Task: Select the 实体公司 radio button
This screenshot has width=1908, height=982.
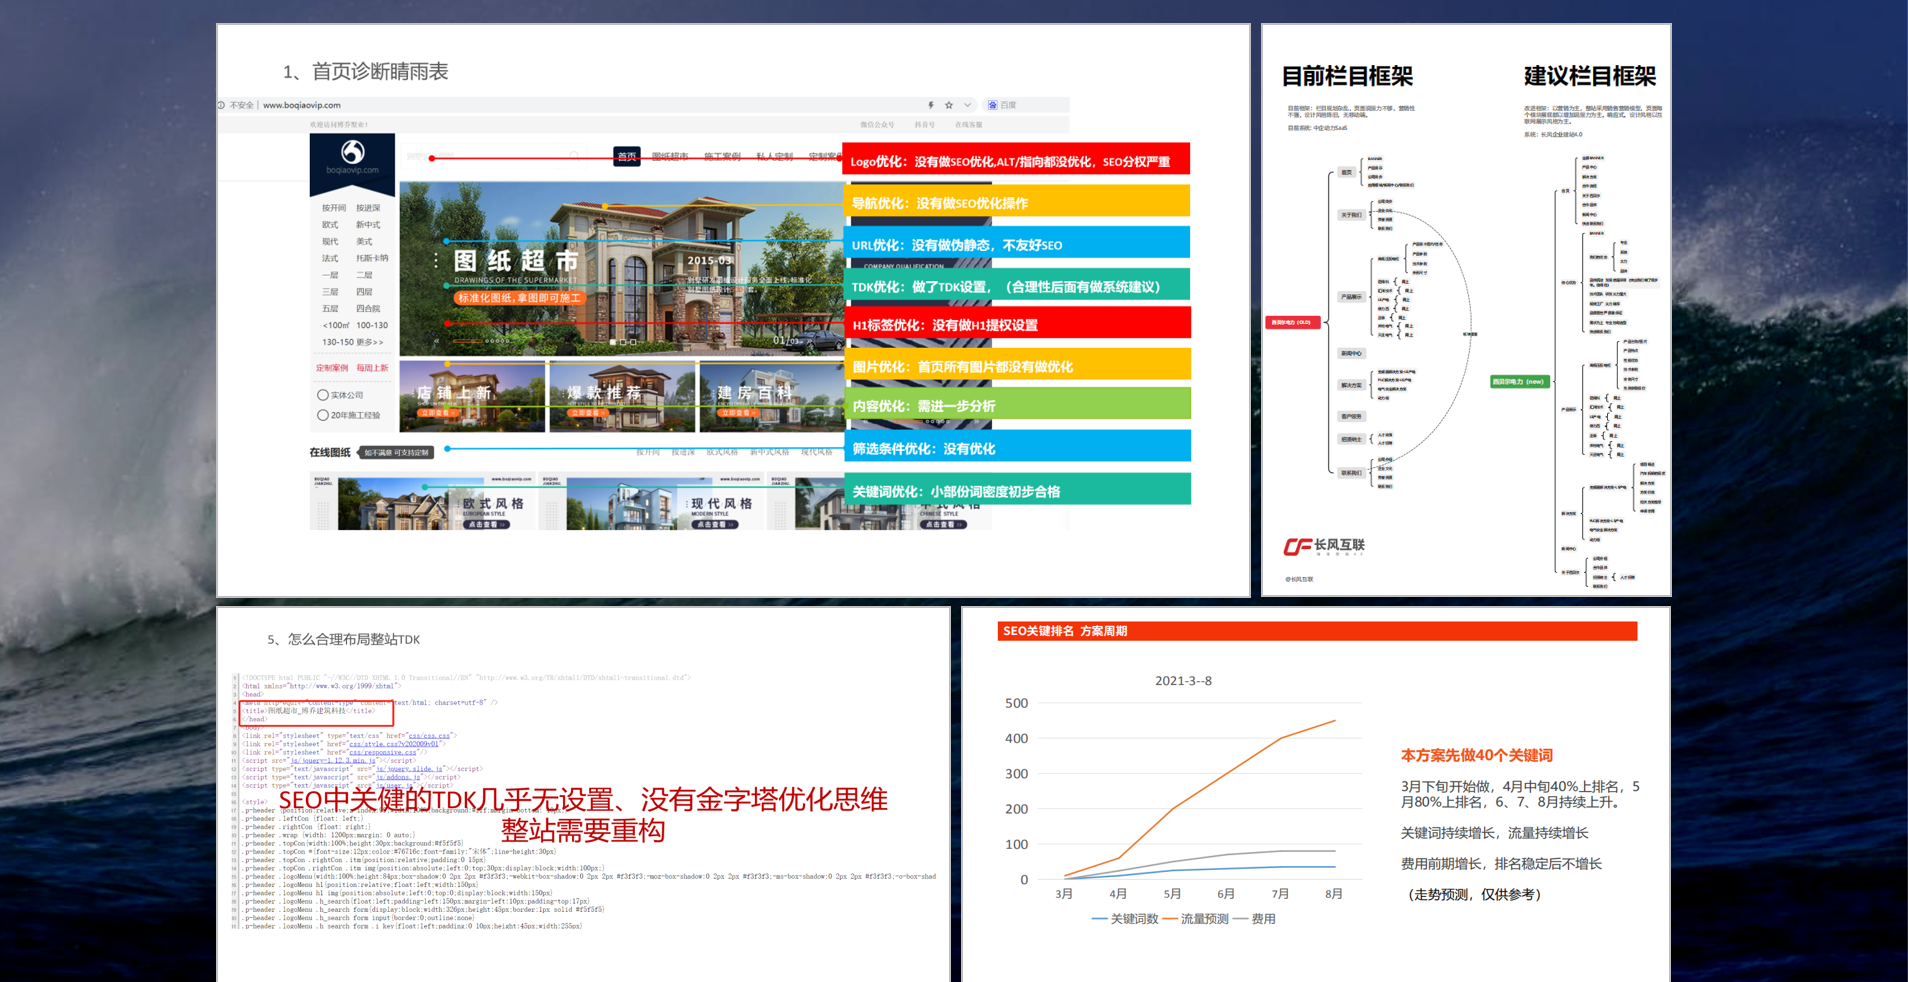Action: (x=322, y=395)
